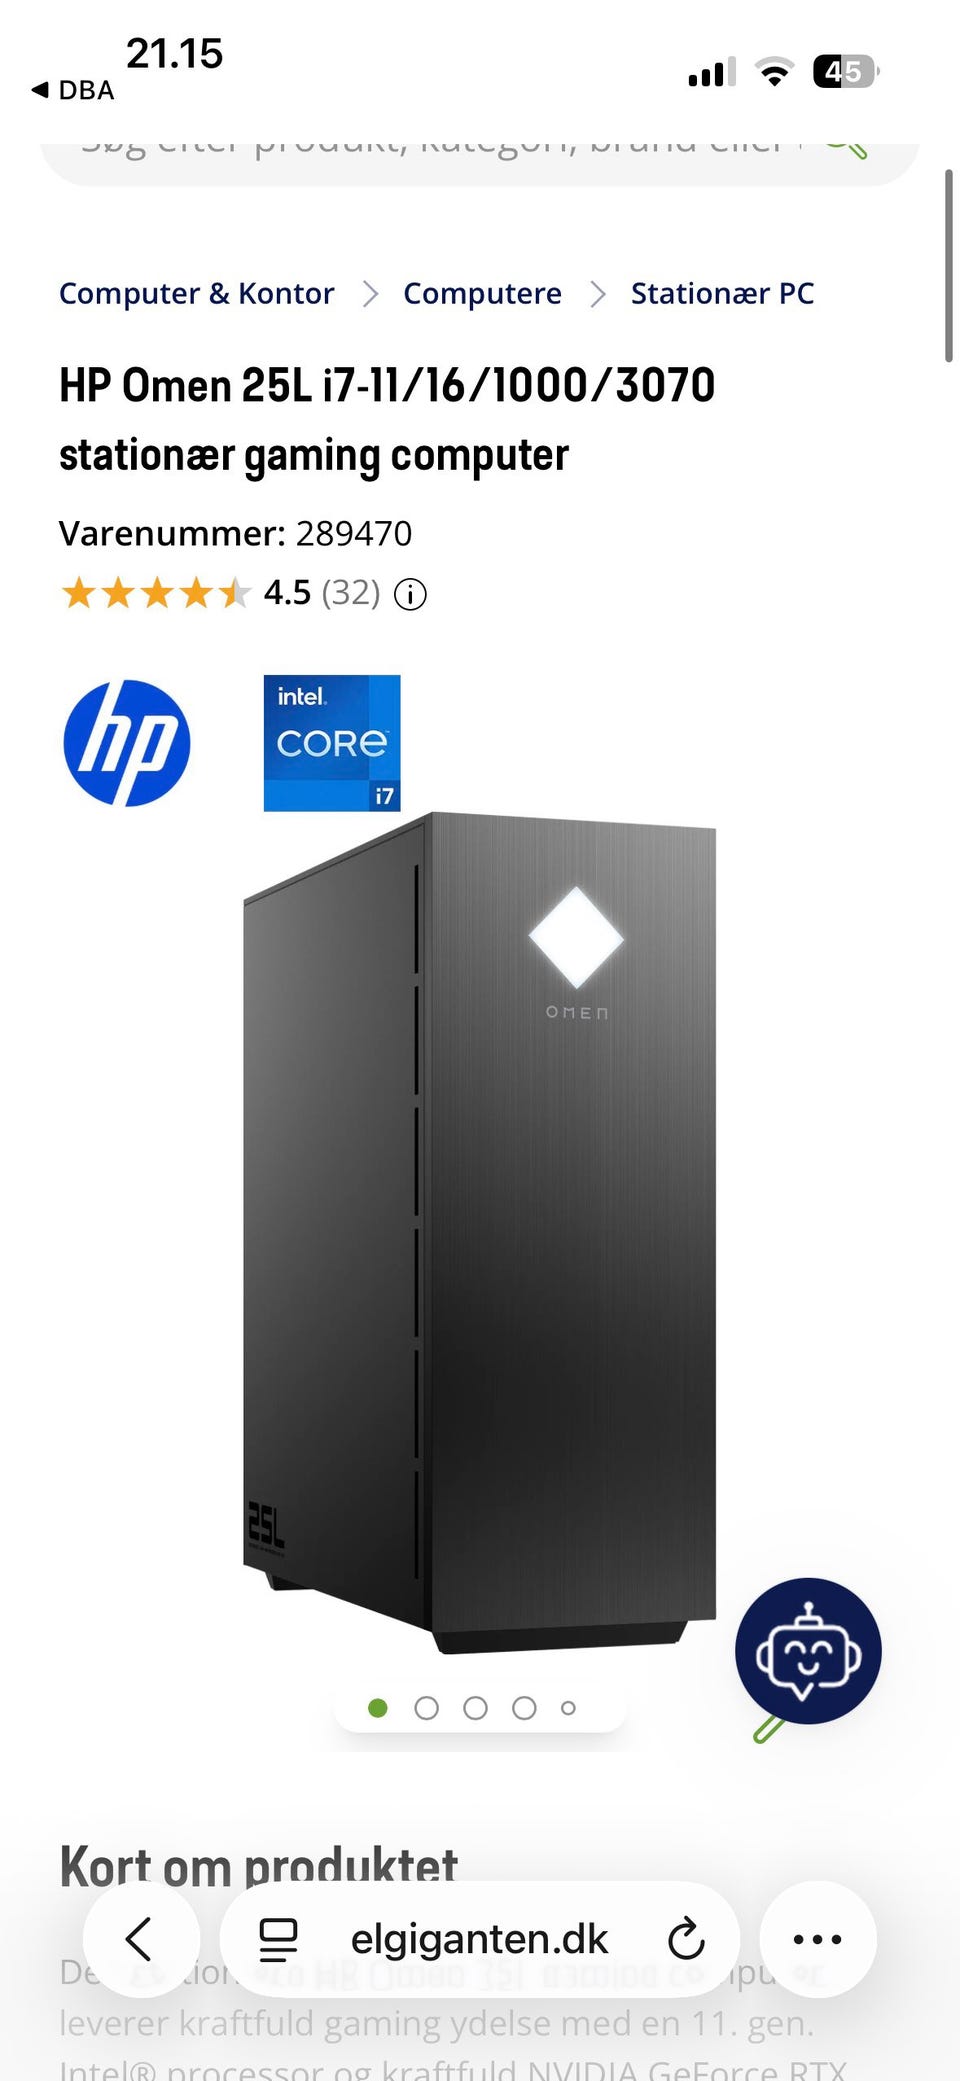960x2081 pixels.
Task: Reload the elgiganten.dk page
Action: [686, 1939]
